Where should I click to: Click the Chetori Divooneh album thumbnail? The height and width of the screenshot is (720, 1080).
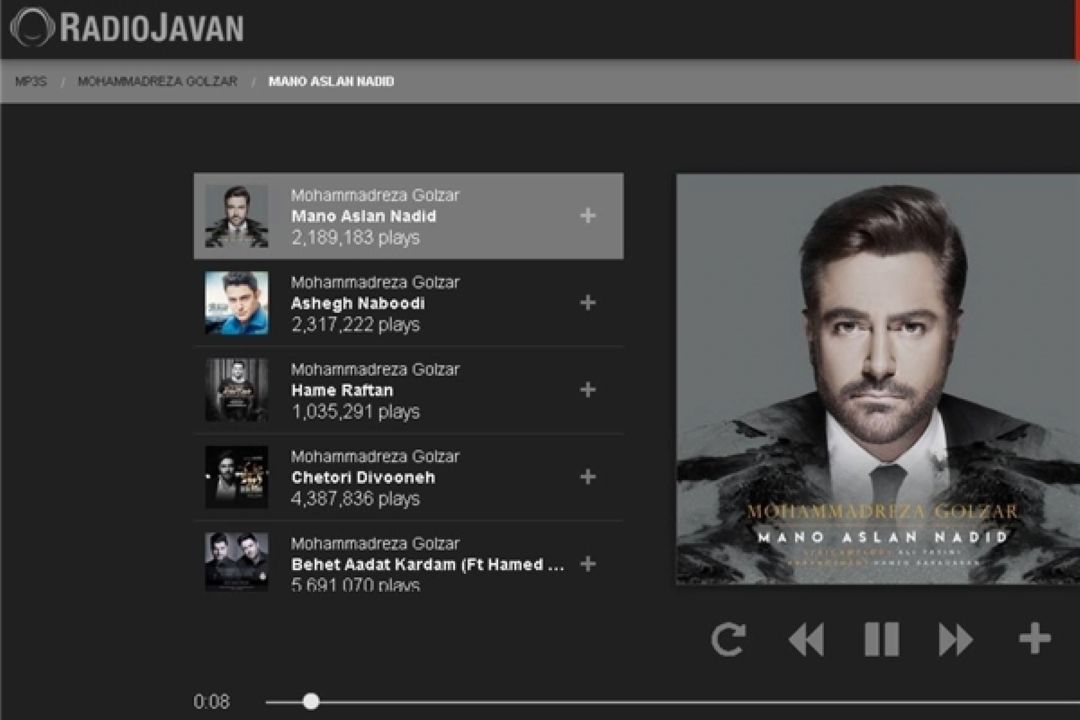pos(237,477)
